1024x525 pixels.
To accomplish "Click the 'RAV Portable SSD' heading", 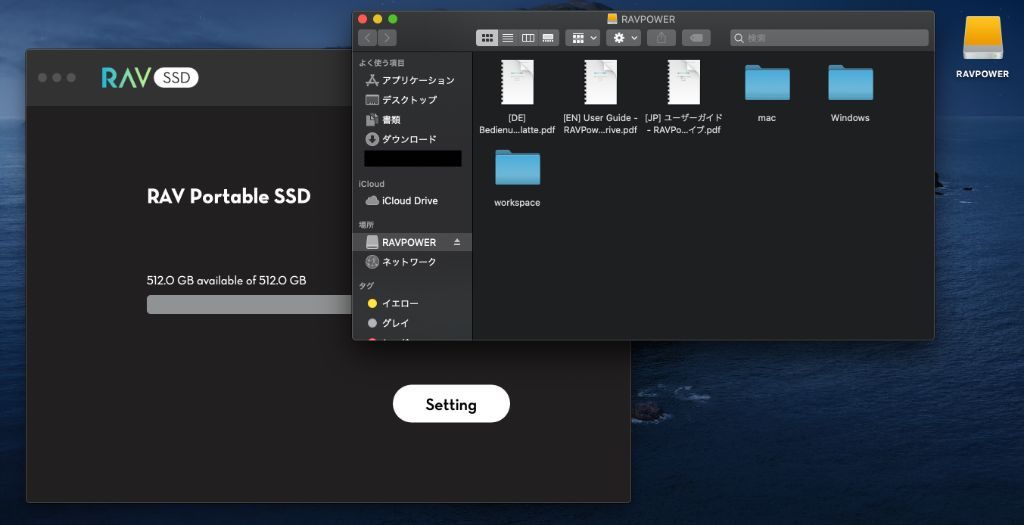I will click(229, 196).
